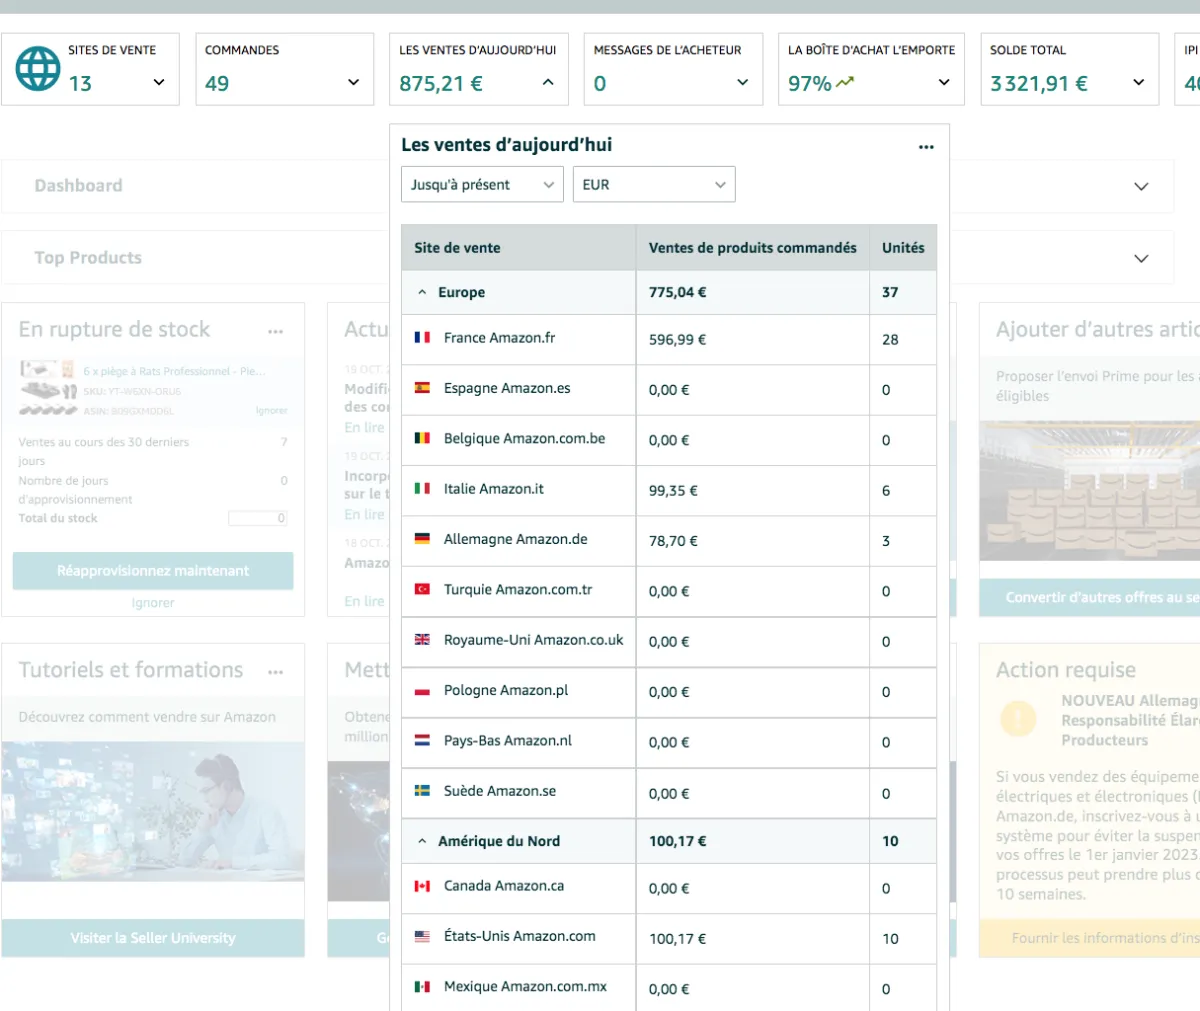
Task: Click the Netherlands flag icon
Action: point(422,741)
